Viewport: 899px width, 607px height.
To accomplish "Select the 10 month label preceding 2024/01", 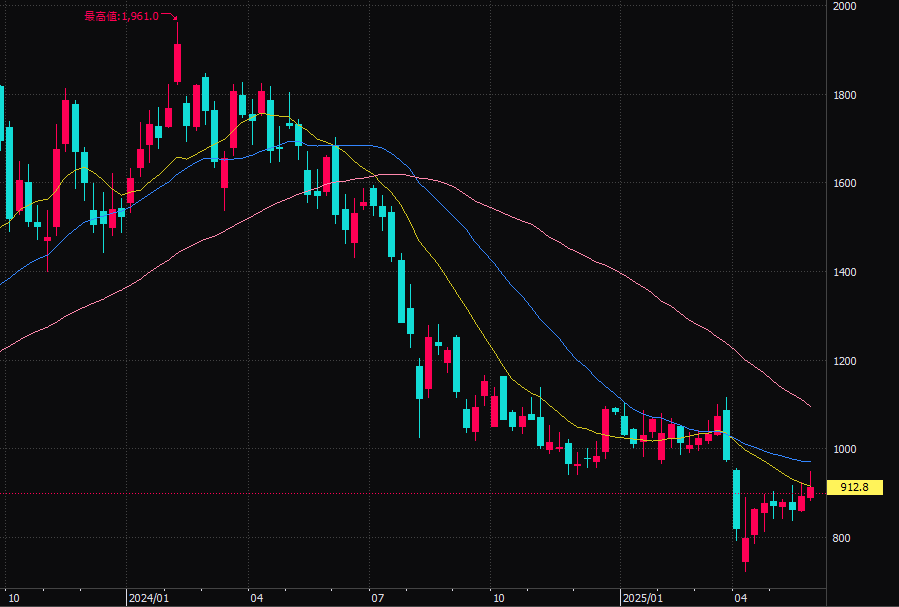I will pyautogui.click(x=13, y=598).
